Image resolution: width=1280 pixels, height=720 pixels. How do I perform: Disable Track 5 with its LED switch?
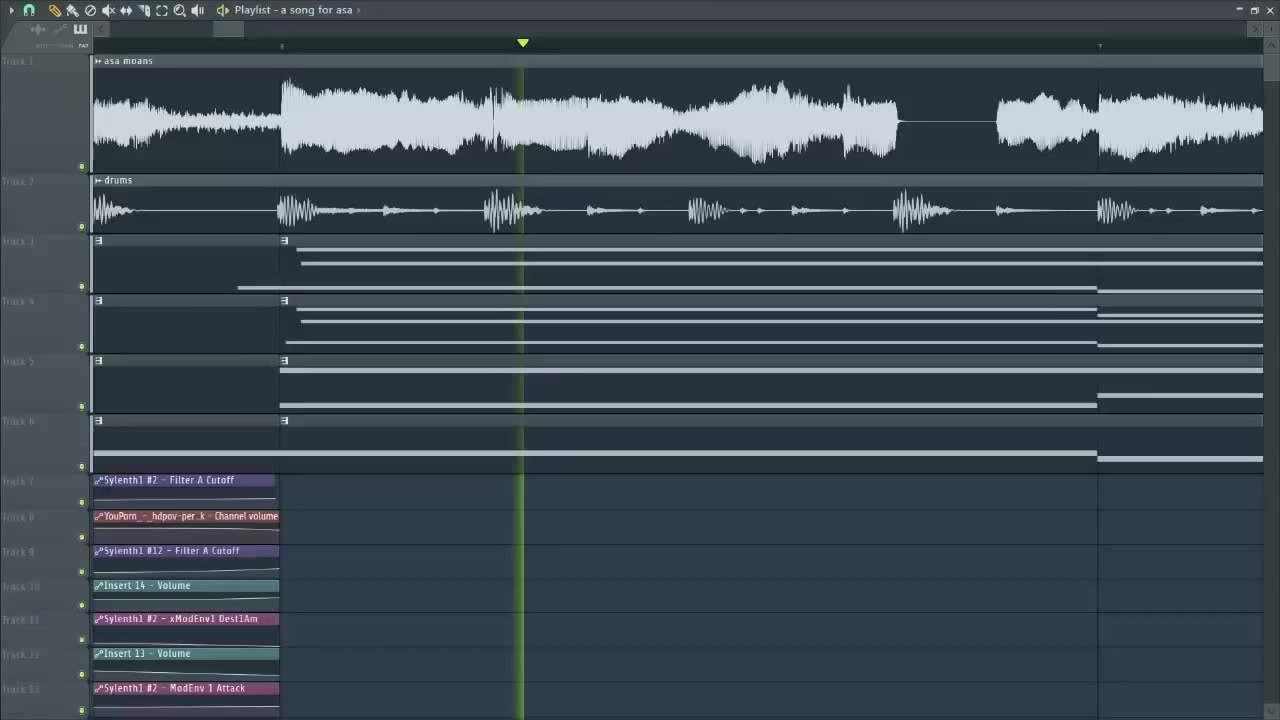click(x=82, y=407)
